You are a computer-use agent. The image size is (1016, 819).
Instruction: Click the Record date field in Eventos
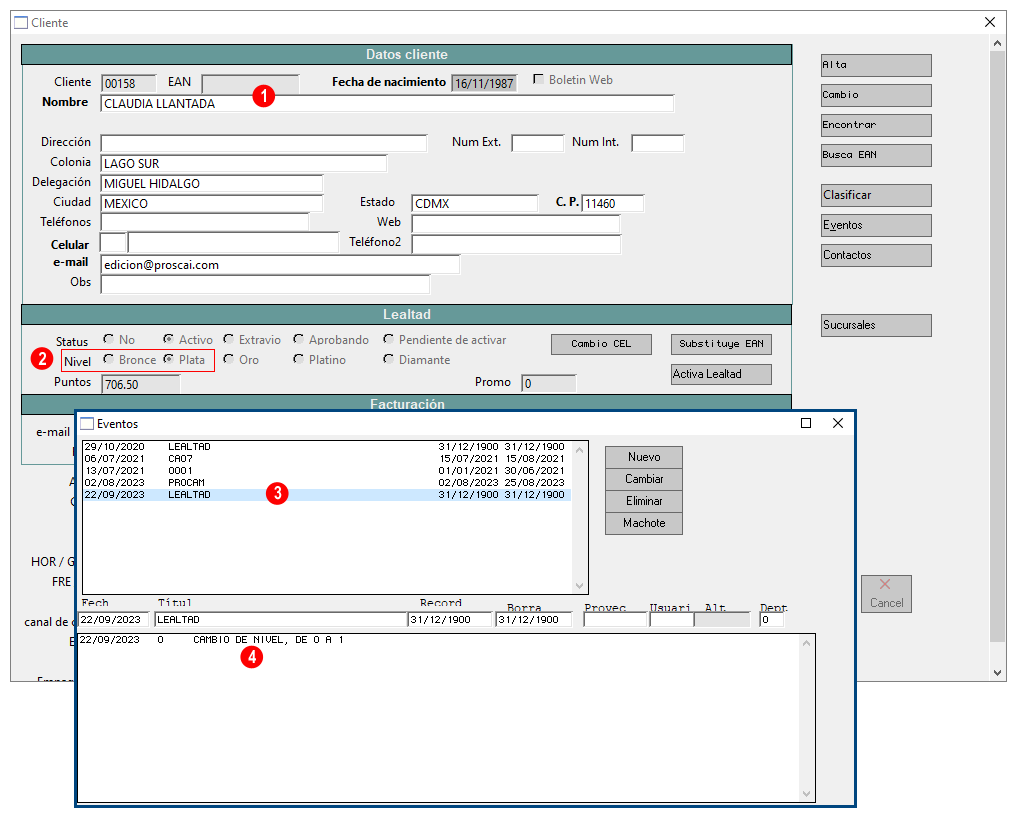(x=450, y=619)
